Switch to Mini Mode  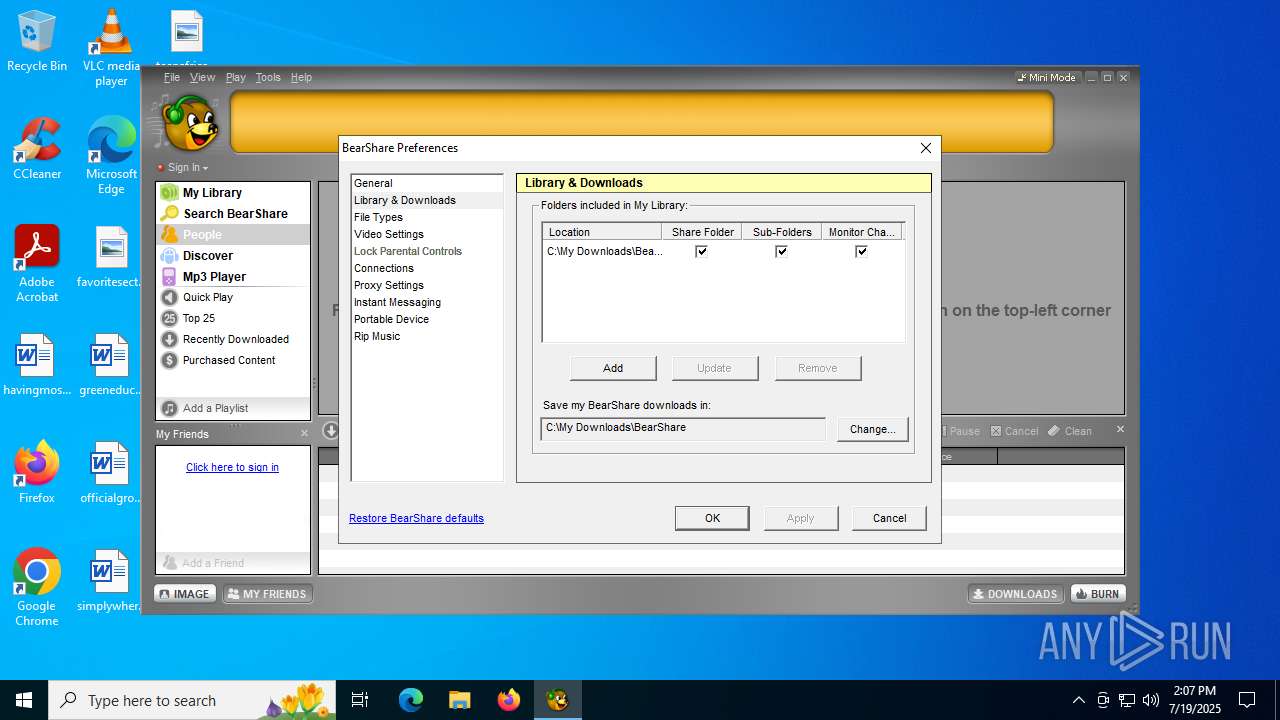pyautogui.click(x=1047, y=77)
